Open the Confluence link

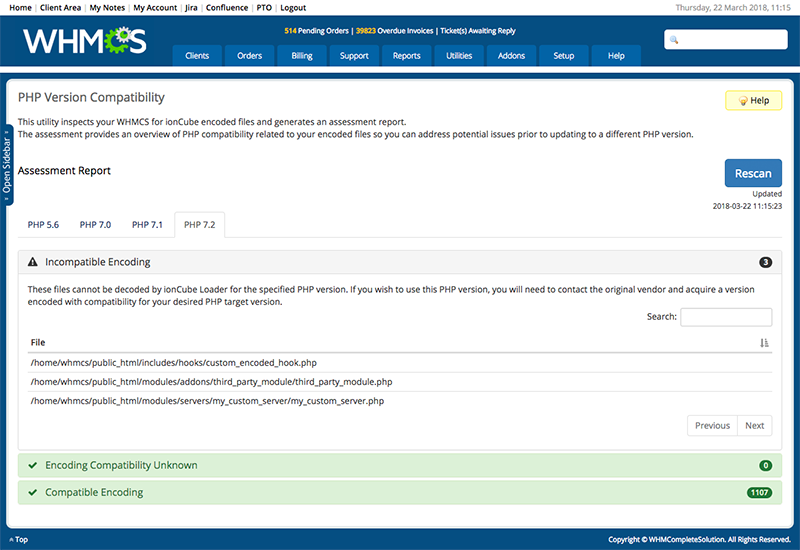(227, 8)
